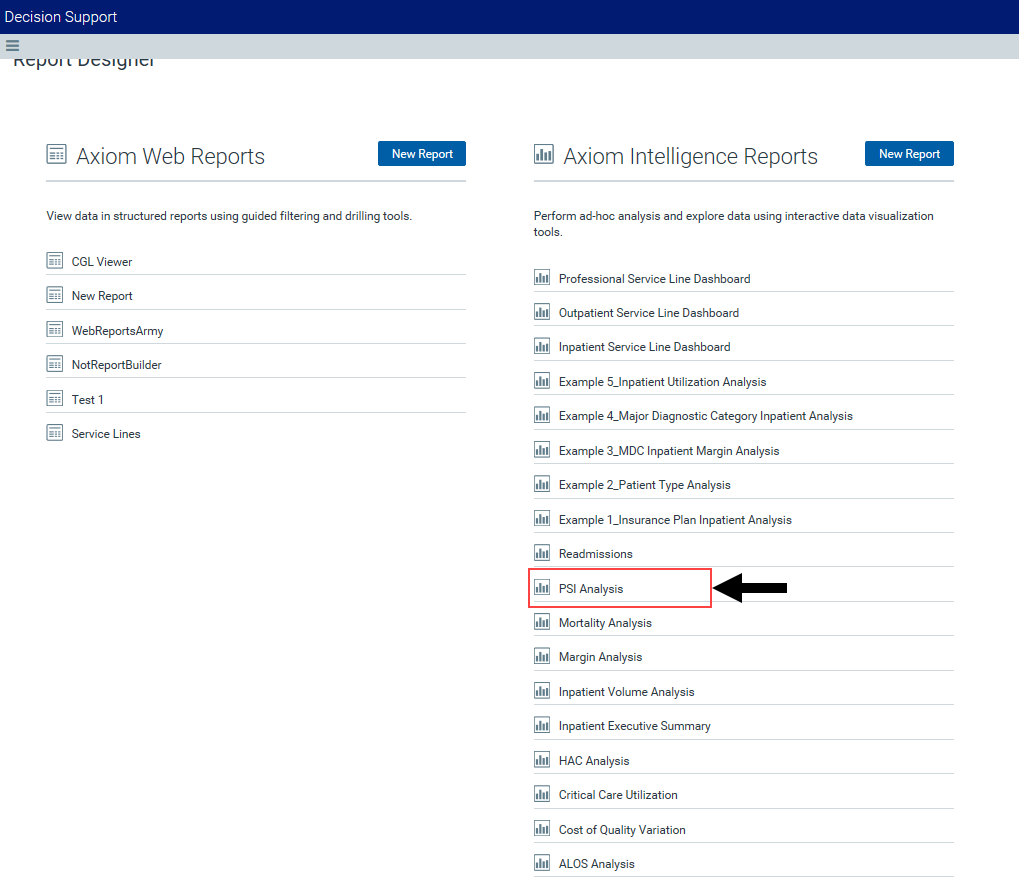1019x880 pixels.
Task: Click chart icon beside Professional Service Line Dashboard
Action: click(x=542, y=278)
